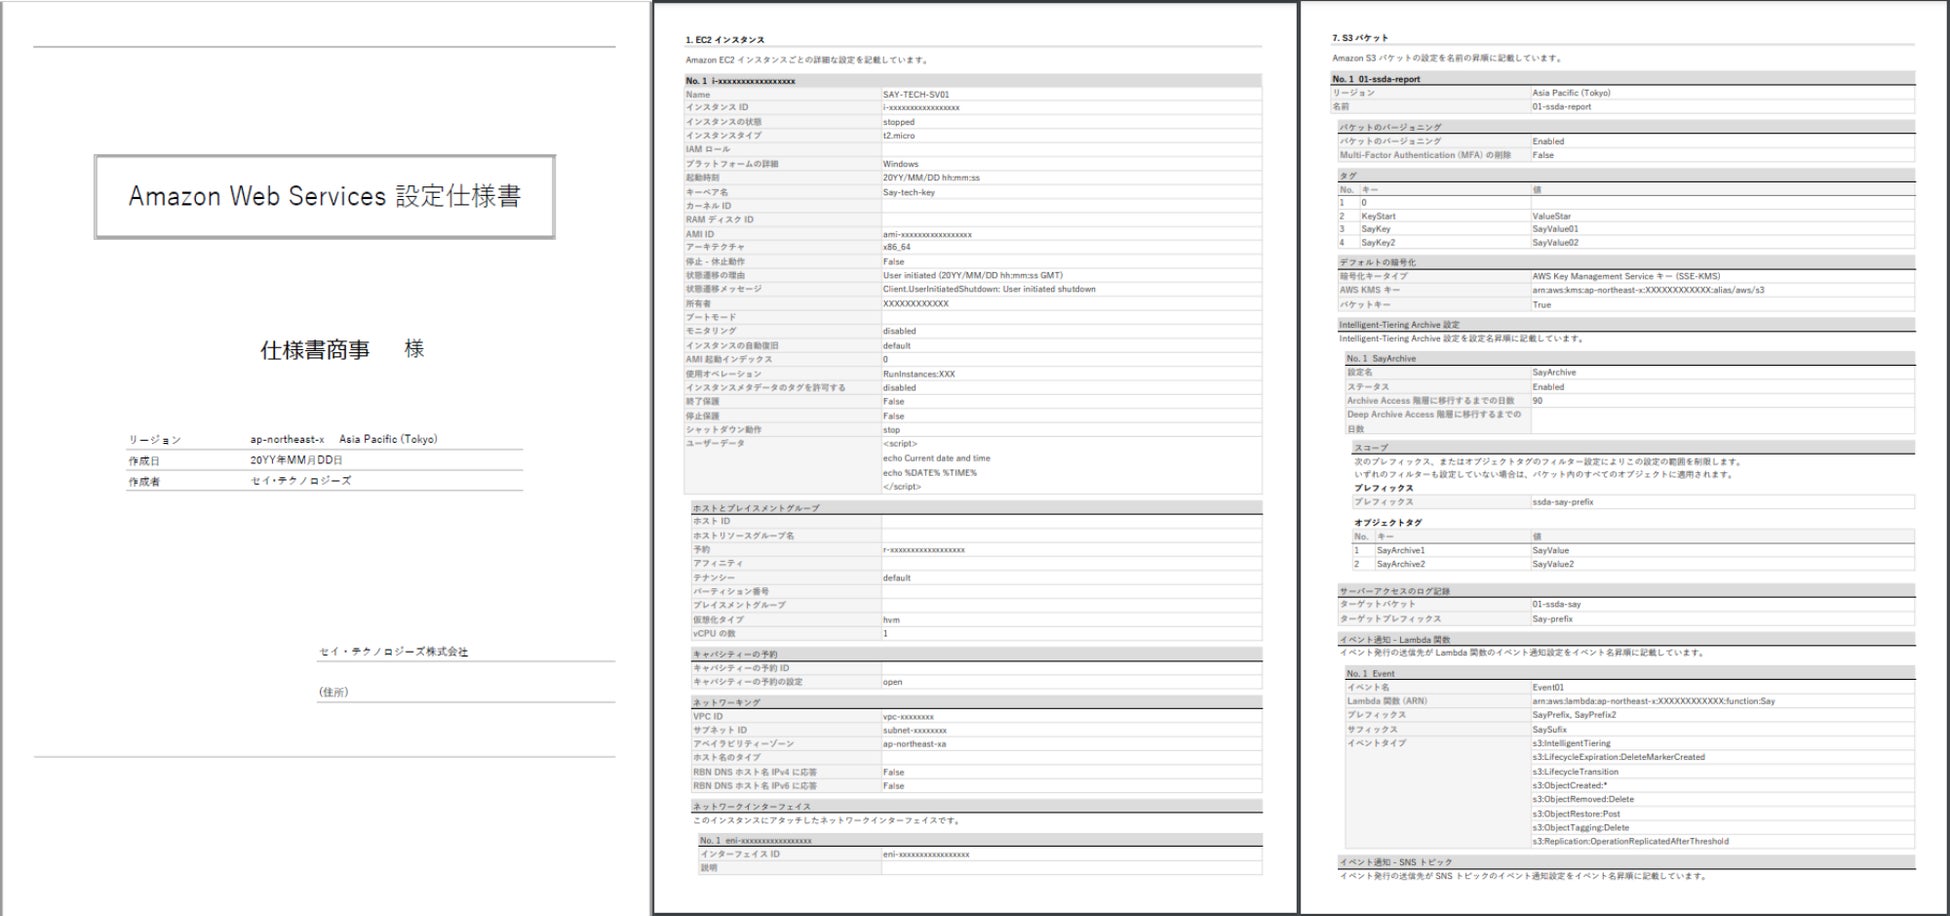Click the "作成者" label on the cover page
This screenshot has width=1950, height=916.
coord(144,481)
